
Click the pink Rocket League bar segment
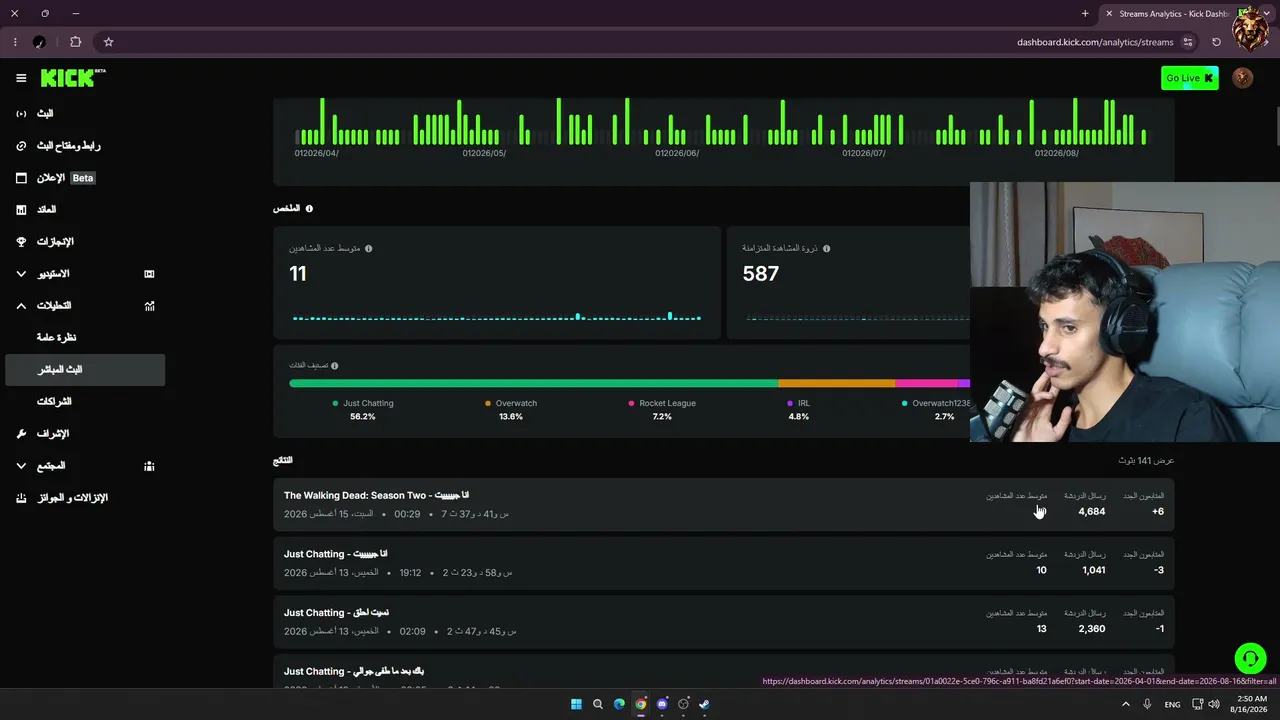pos(927,383)
